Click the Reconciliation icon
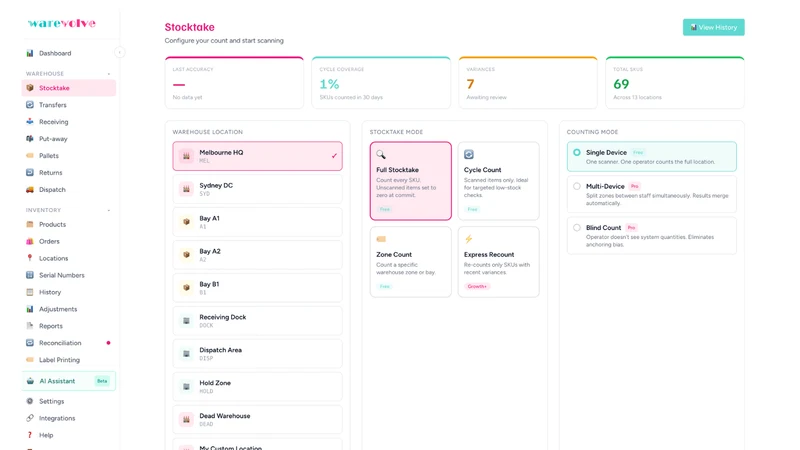The image size is (800, 450). 30,343
